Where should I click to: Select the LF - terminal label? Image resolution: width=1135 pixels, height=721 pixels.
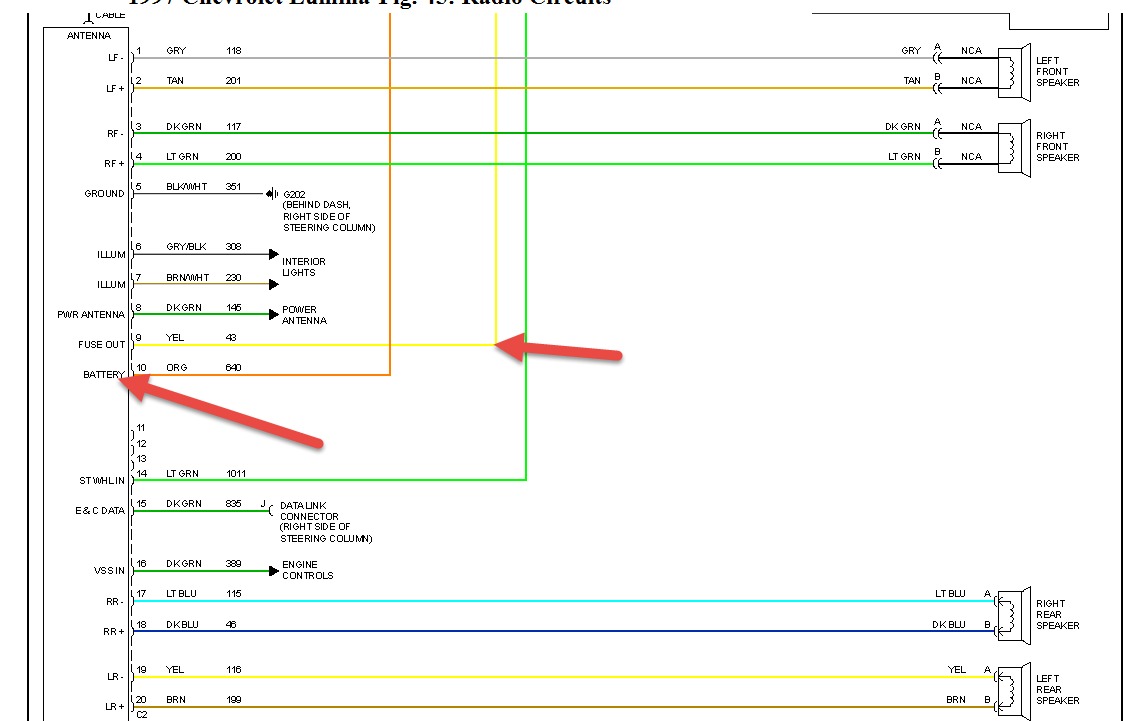[x=116, y=57]
